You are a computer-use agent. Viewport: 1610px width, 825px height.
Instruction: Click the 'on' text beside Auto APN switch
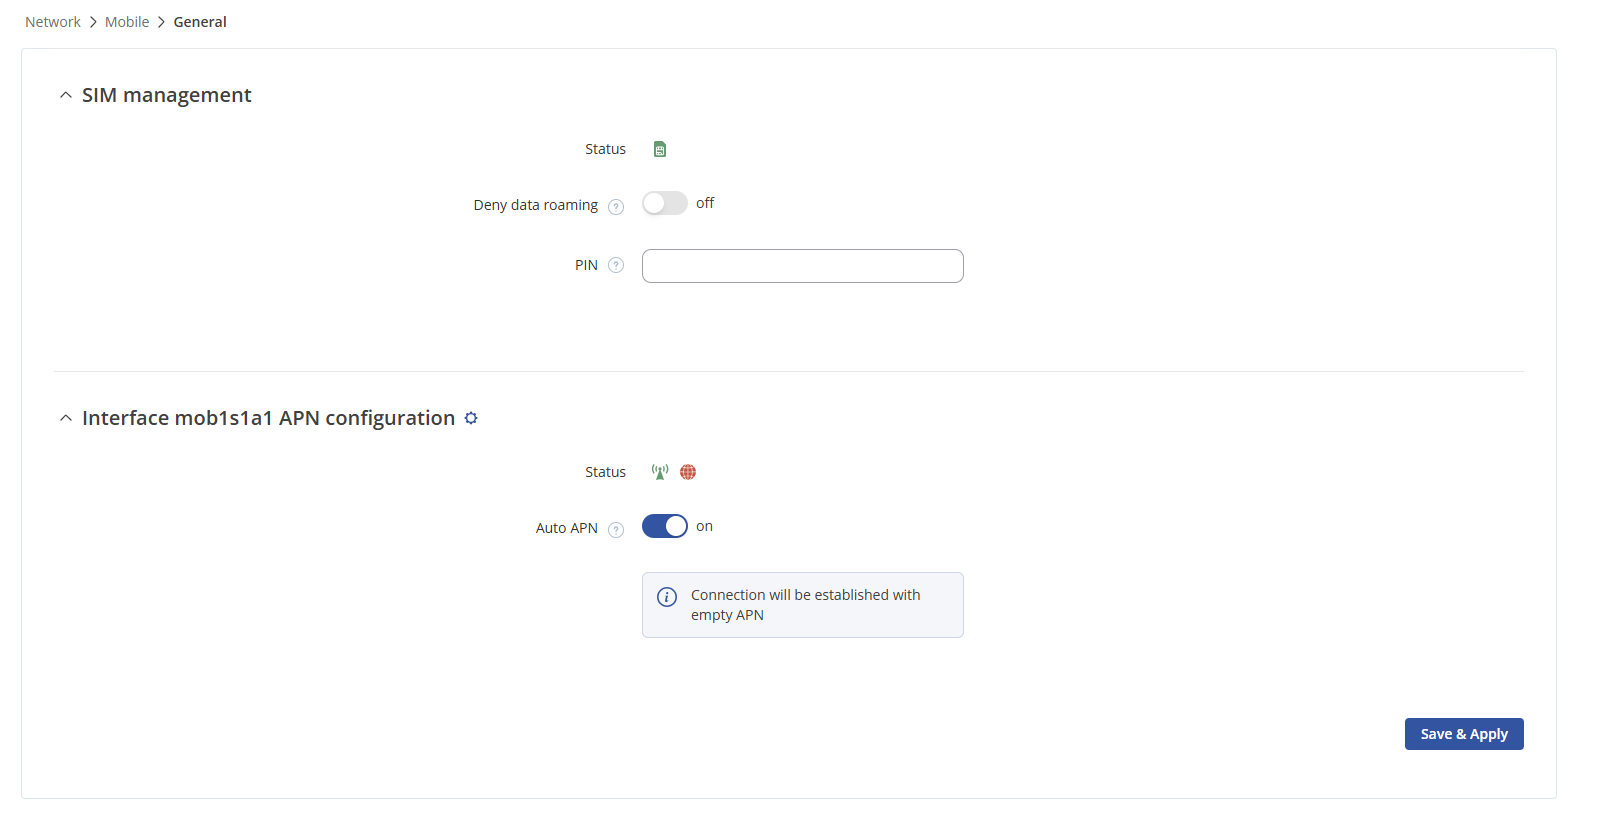[705, 526]
